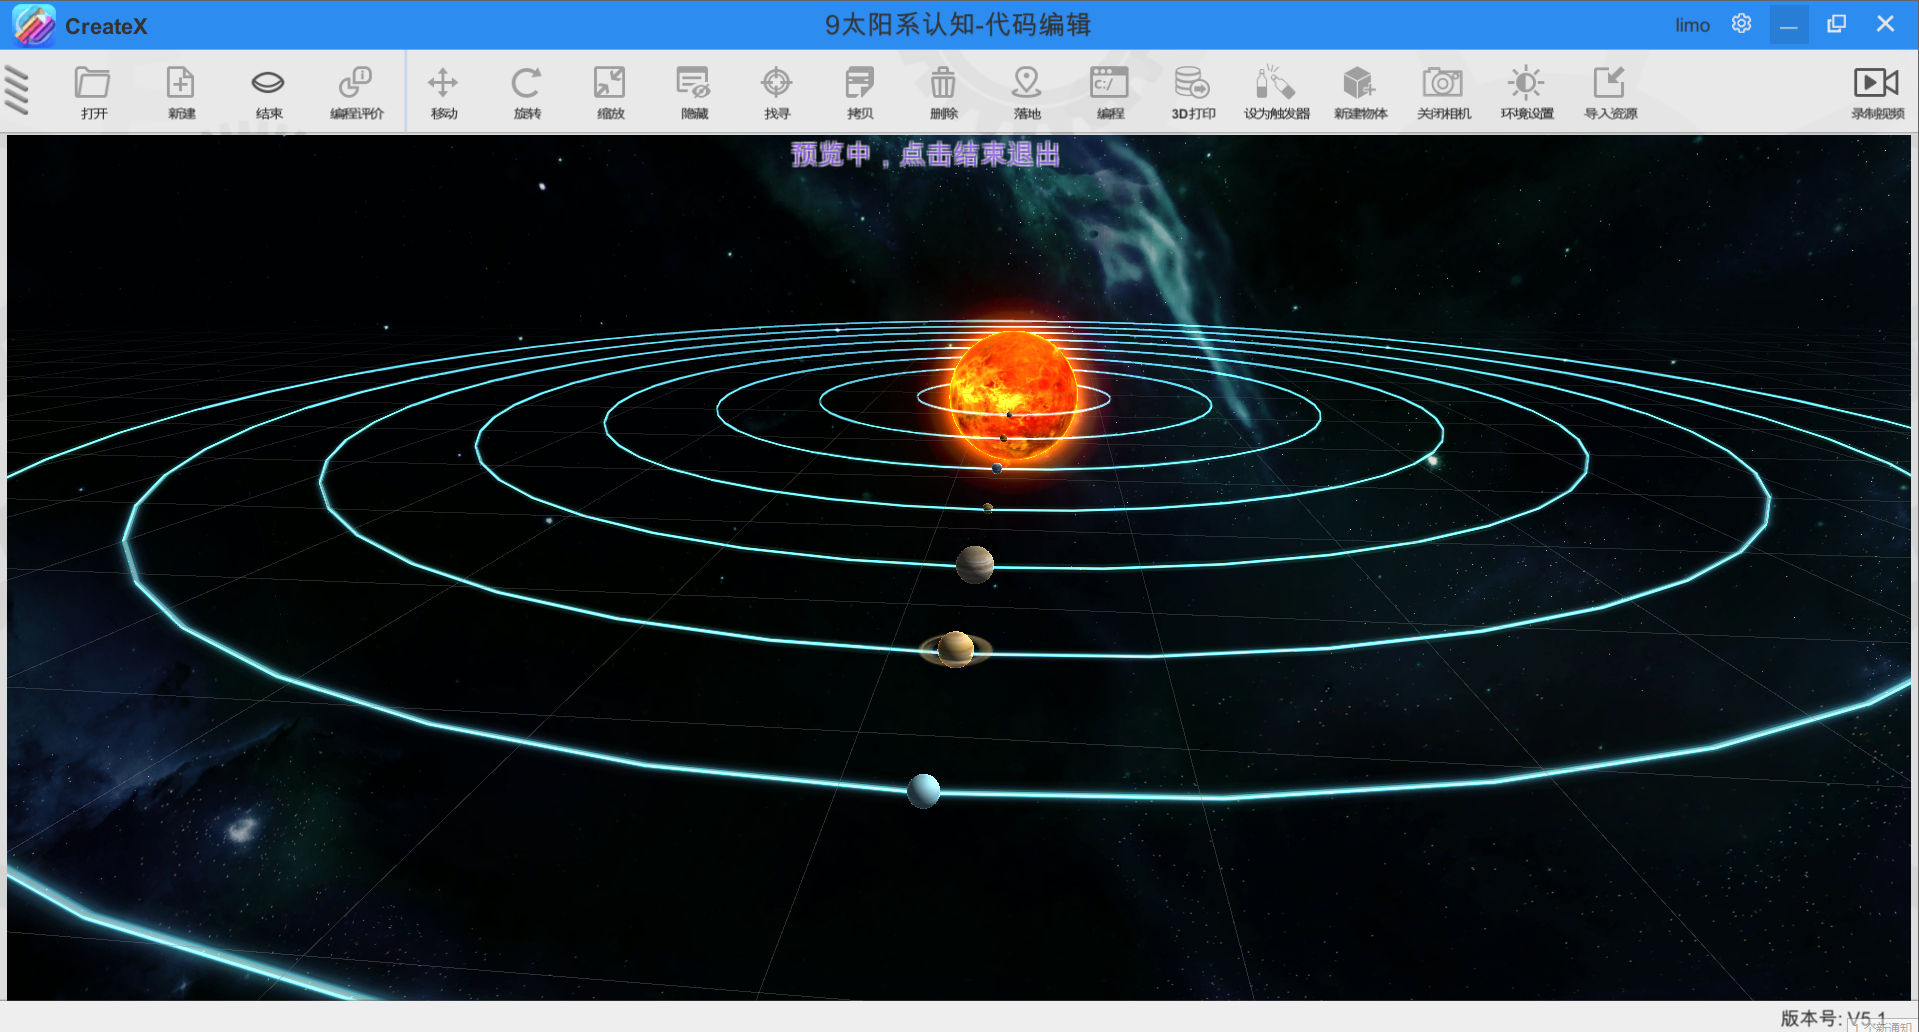Image resolution: width=1919 pixels, height=1032 pixels.
Task: Open settings gear next to limo
Action: [1741, 24]
